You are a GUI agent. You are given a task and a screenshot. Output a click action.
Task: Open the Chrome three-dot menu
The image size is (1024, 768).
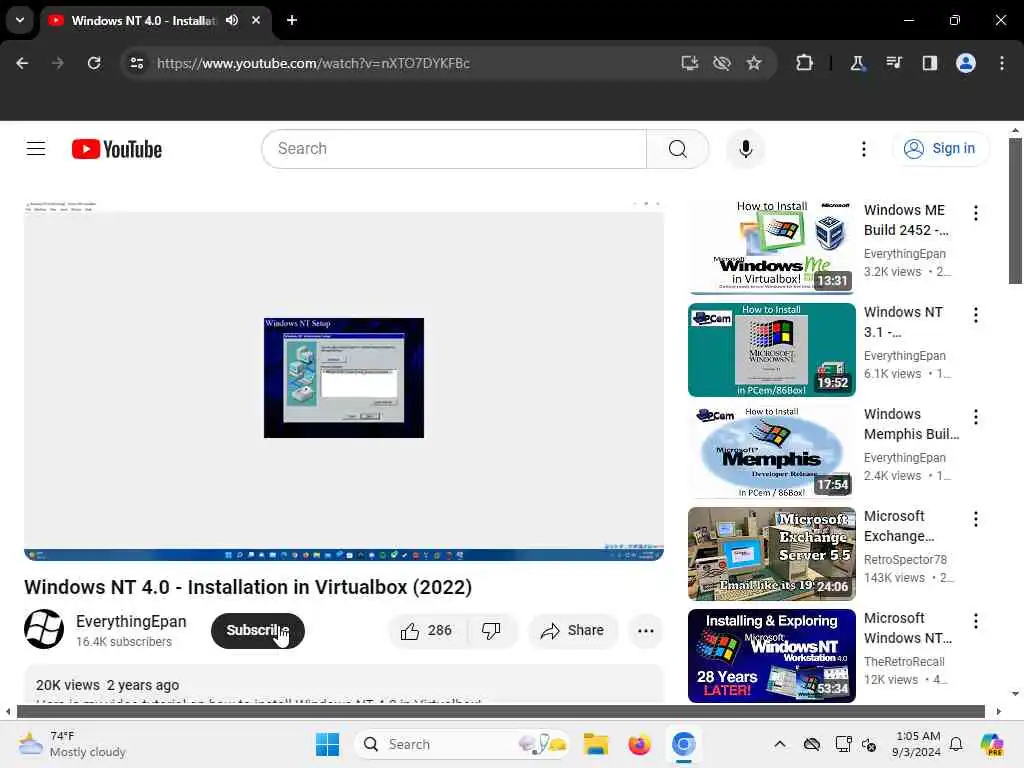pyautogui.click(x=1002, y=63)
